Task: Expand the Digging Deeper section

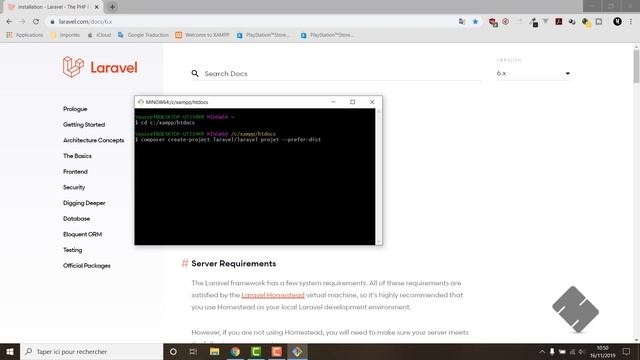Action: click(84, 203)
